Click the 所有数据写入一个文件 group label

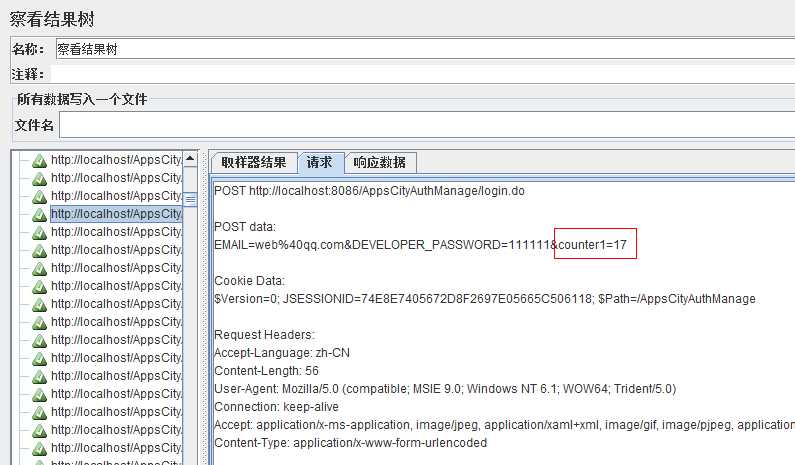click(82, 99)
